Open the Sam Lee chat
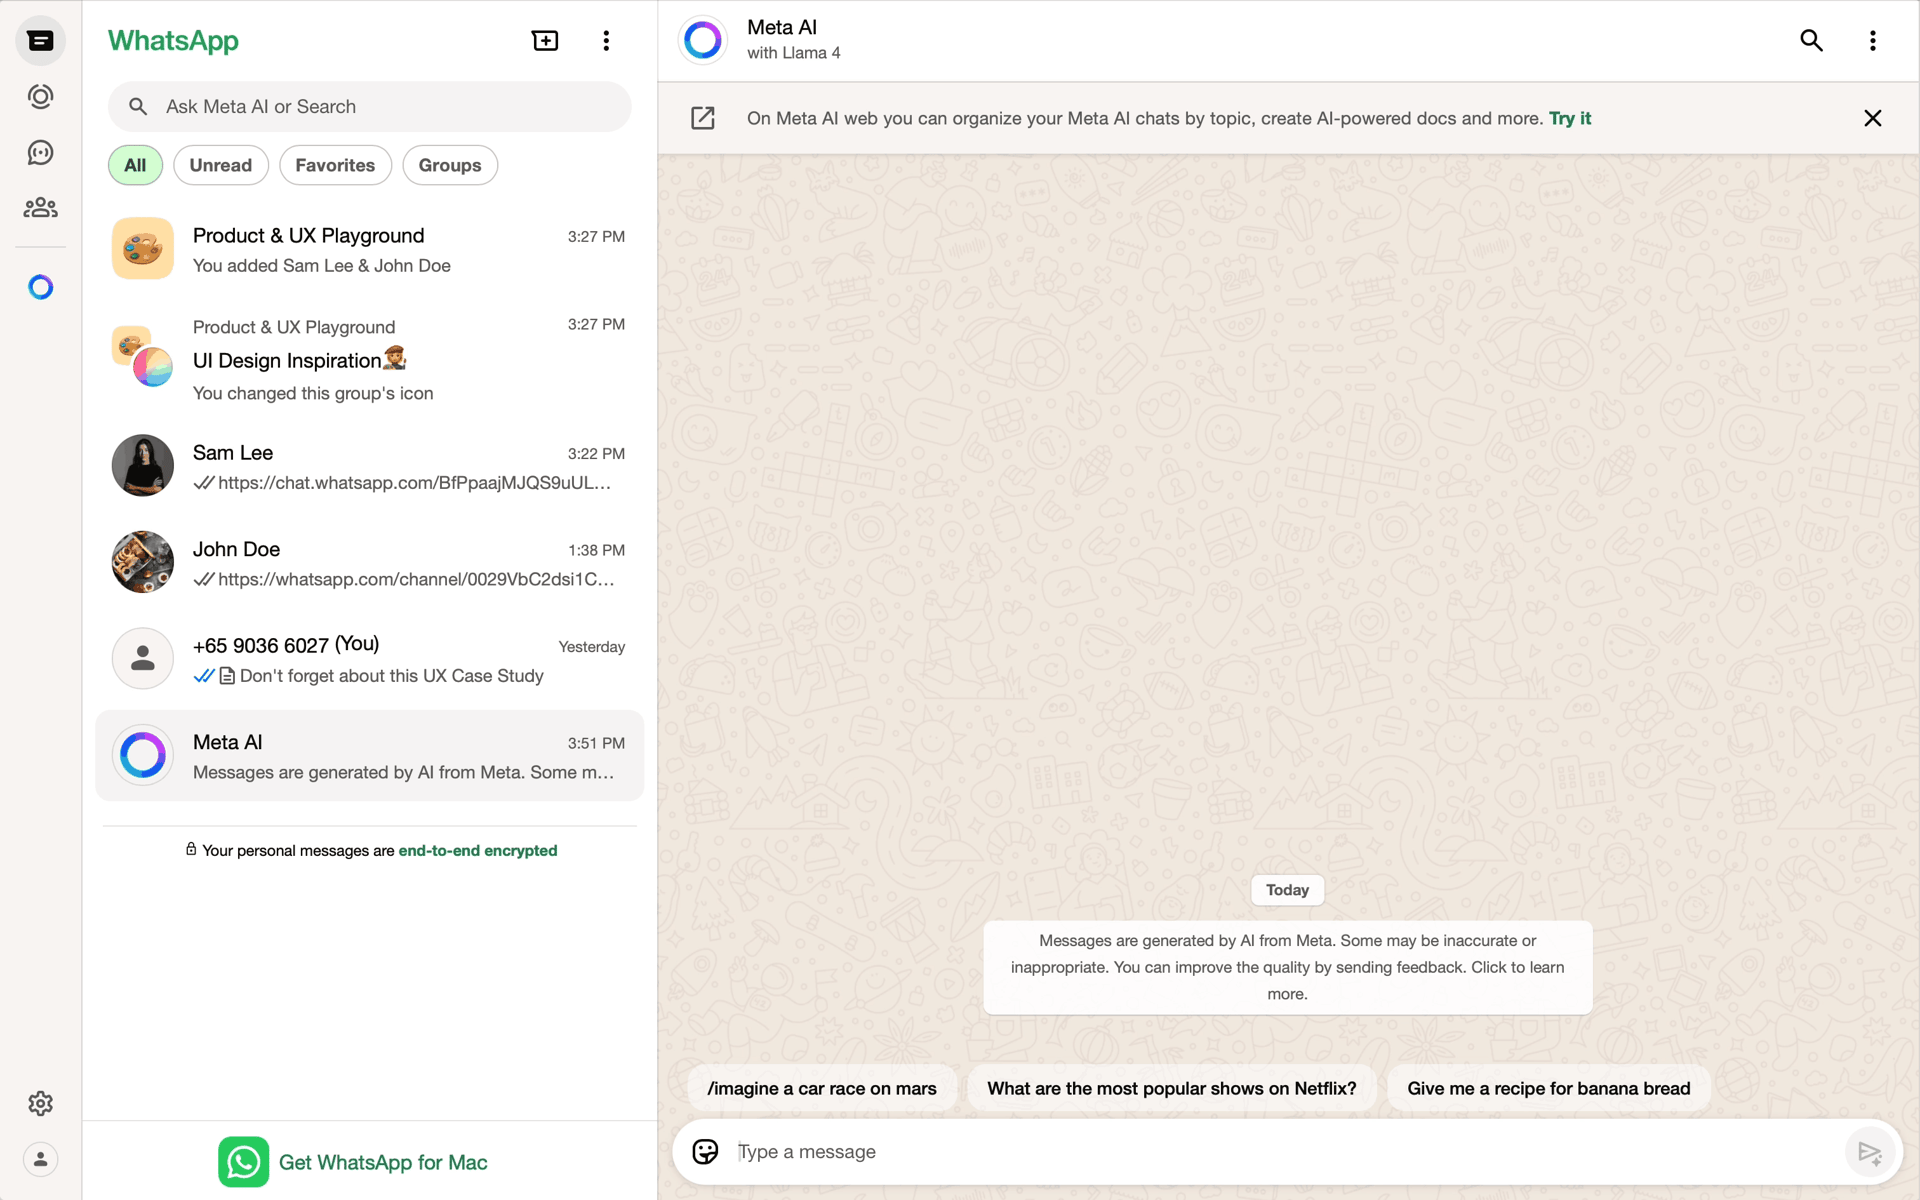Image resolution: width=1920 pixels, height=1200 pixels. [370, 467]
